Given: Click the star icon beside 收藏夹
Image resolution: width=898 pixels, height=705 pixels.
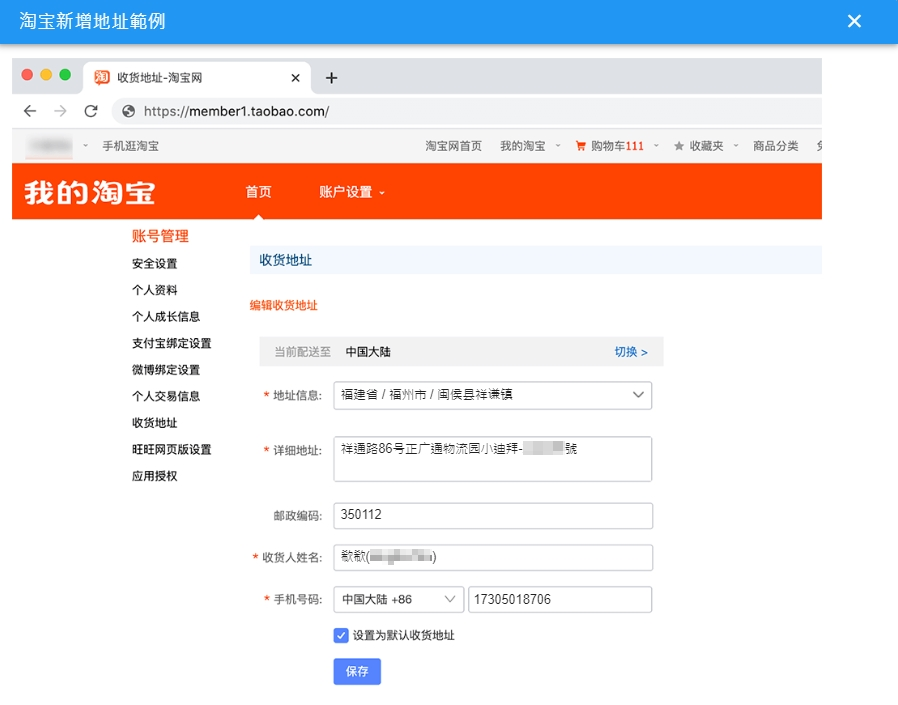Looking at the screenshot, I should coord(679,146).
